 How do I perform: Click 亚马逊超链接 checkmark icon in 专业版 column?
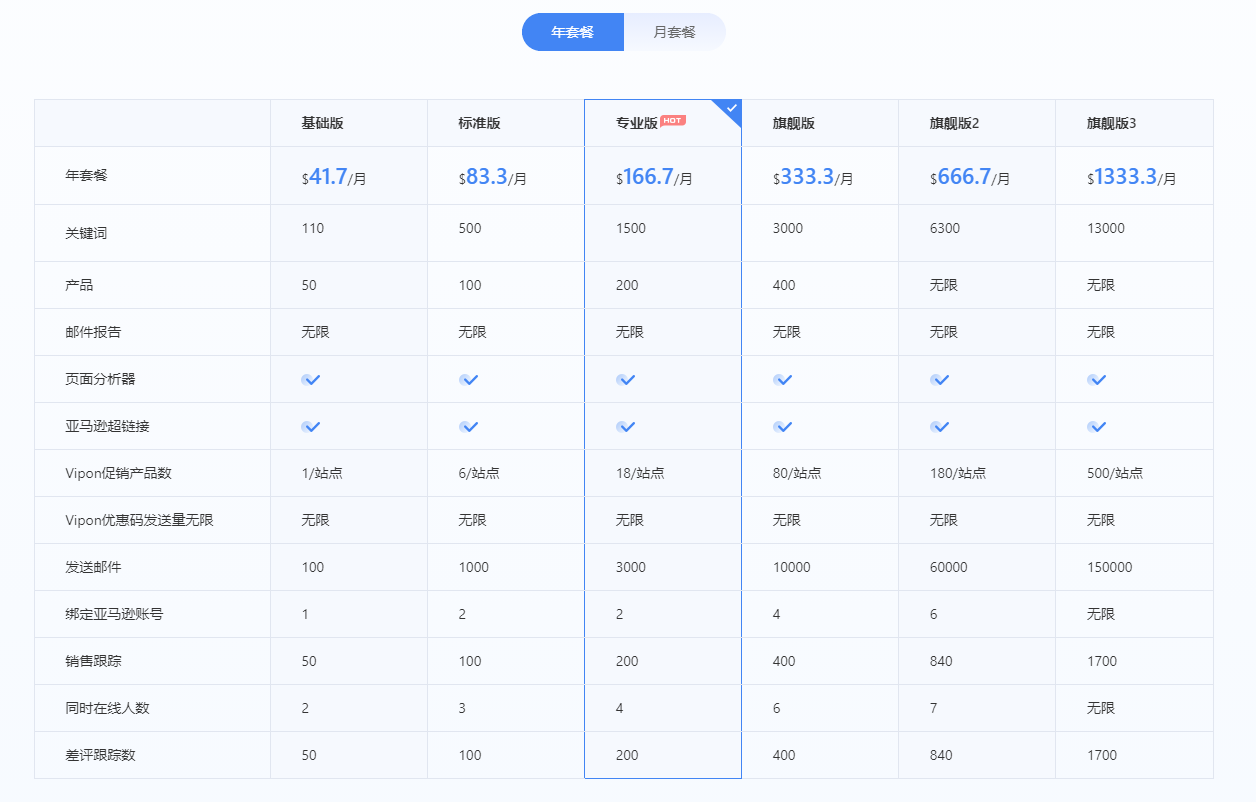pyautogui.click(x=626, y=427)
